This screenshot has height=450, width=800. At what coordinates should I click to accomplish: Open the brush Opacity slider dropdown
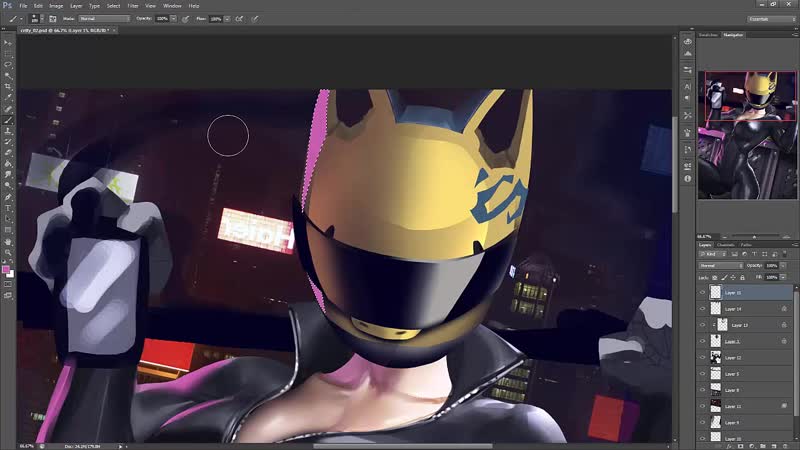pos(173,19)
